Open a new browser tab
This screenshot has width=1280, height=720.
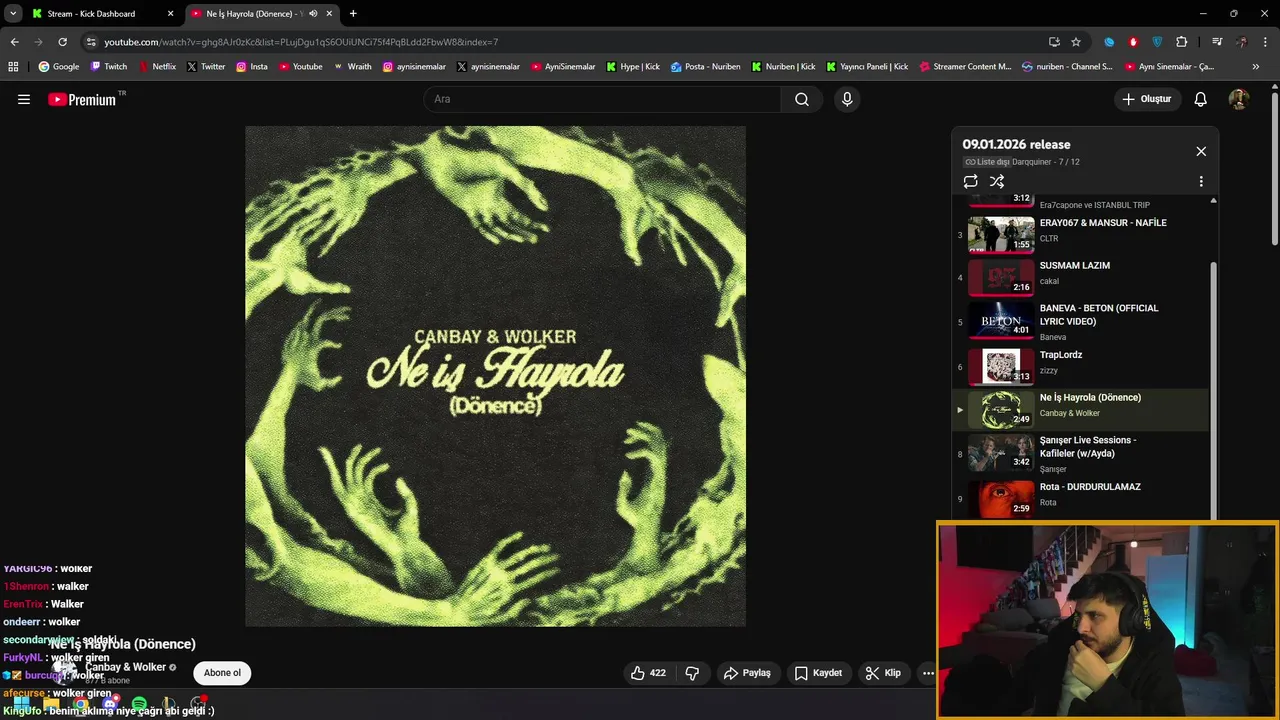point(353,14)
